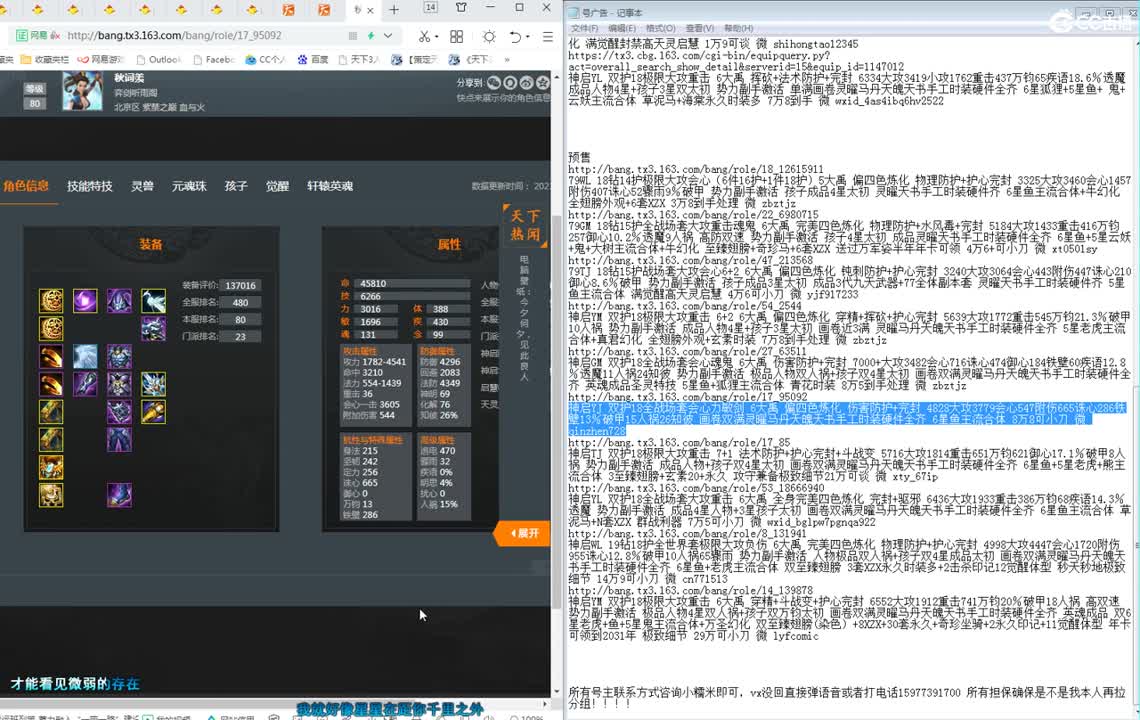
Task: Switch to the 灵兽 tab
Action: (142, 186)
